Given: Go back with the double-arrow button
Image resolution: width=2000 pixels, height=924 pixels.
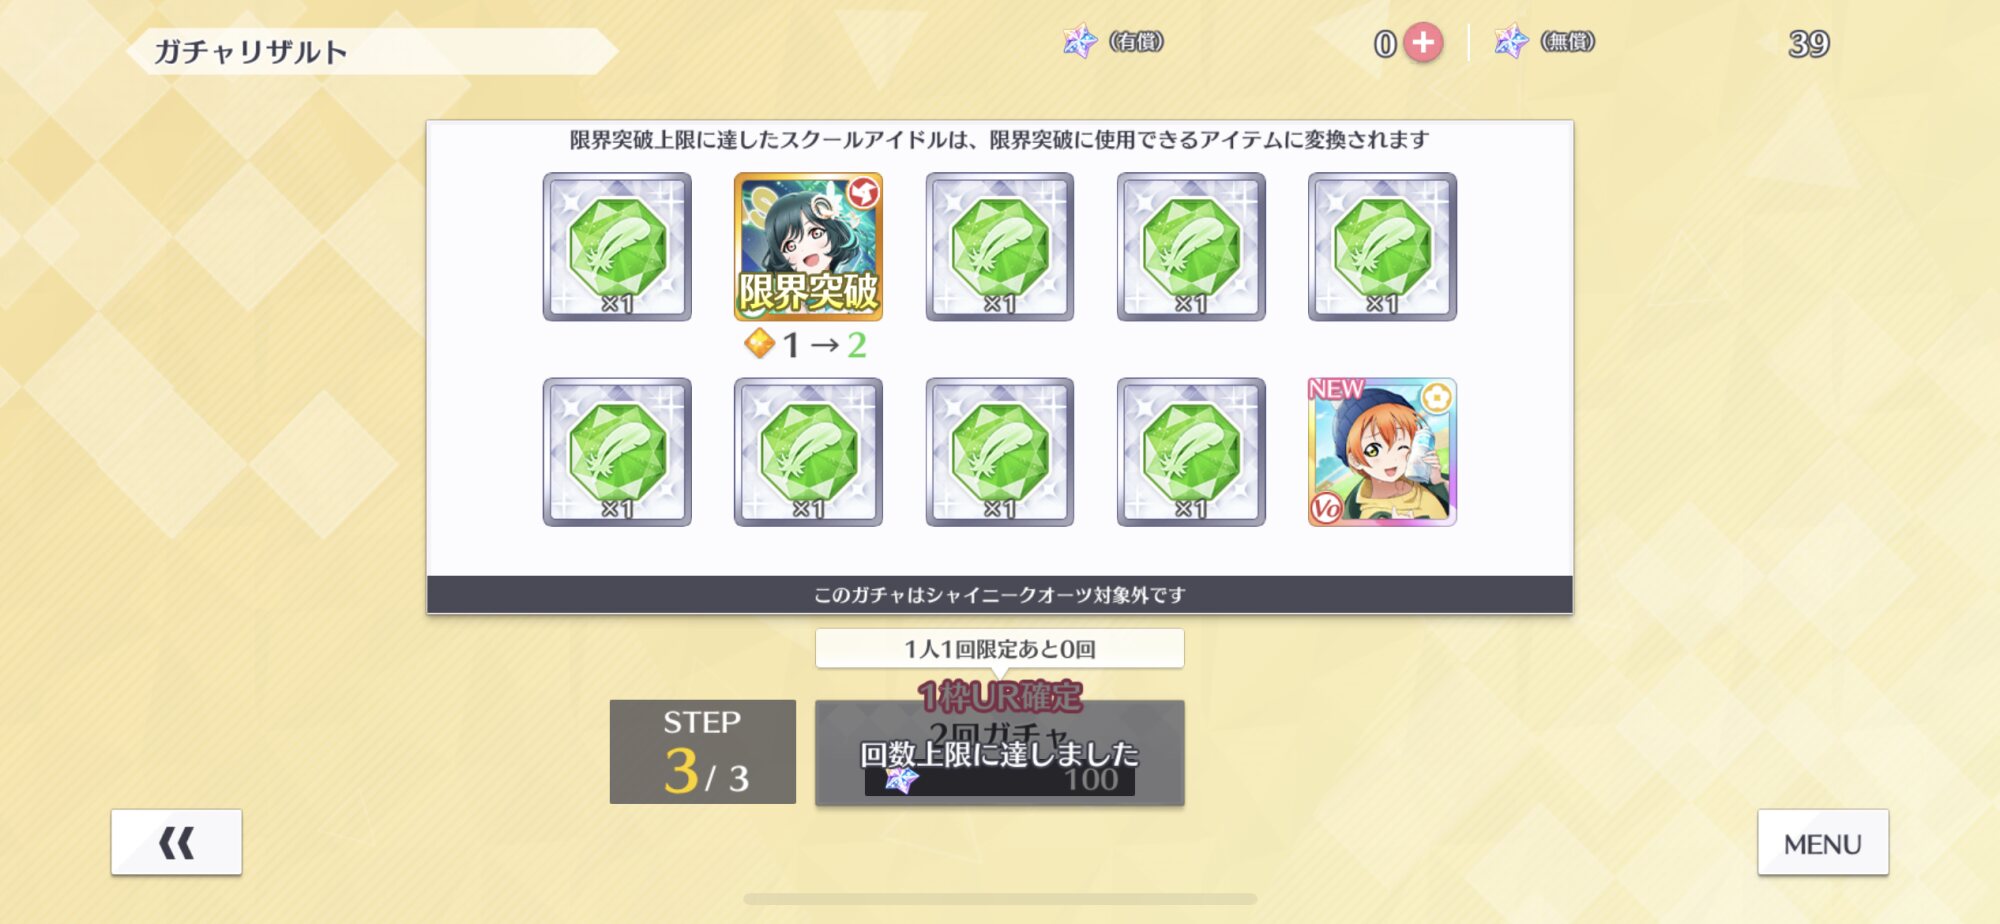Looking at the screenshot, I should coord(176,842).
